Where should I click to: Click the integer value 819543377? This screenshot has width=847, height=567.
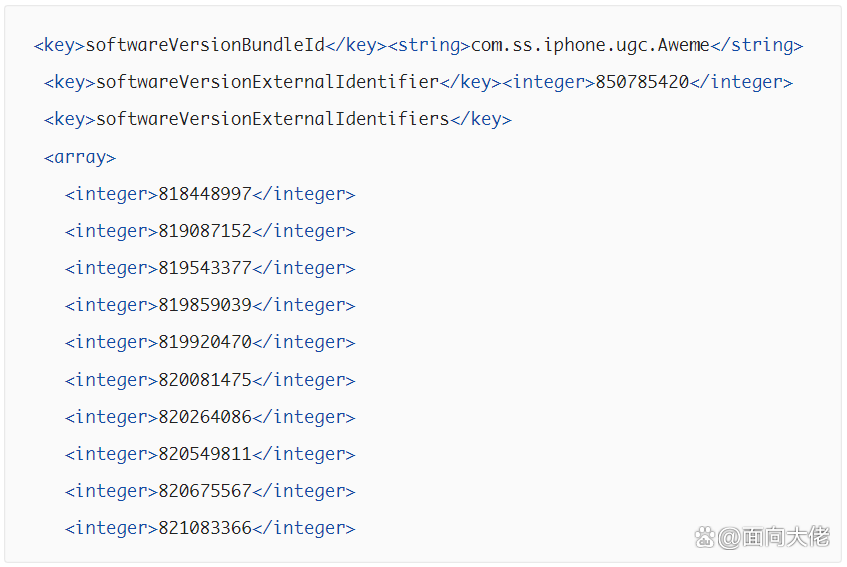click(x=205, y=268)
